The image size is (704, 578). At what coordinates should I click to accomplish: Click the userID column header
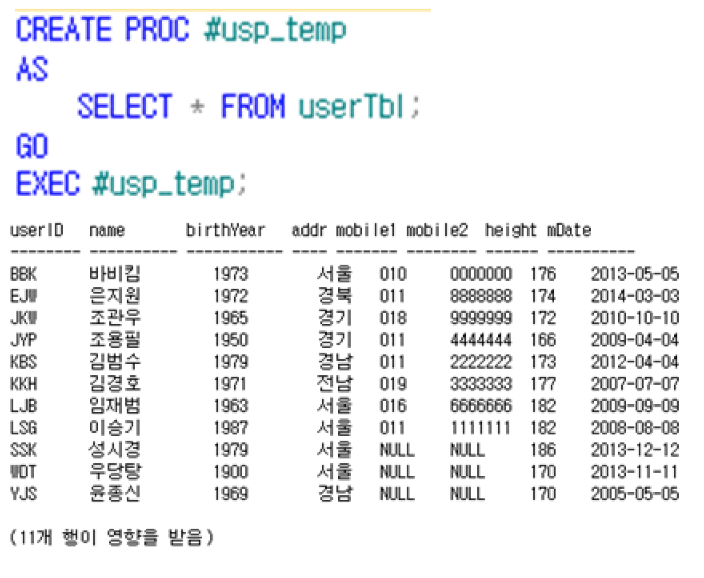point(37,230)
